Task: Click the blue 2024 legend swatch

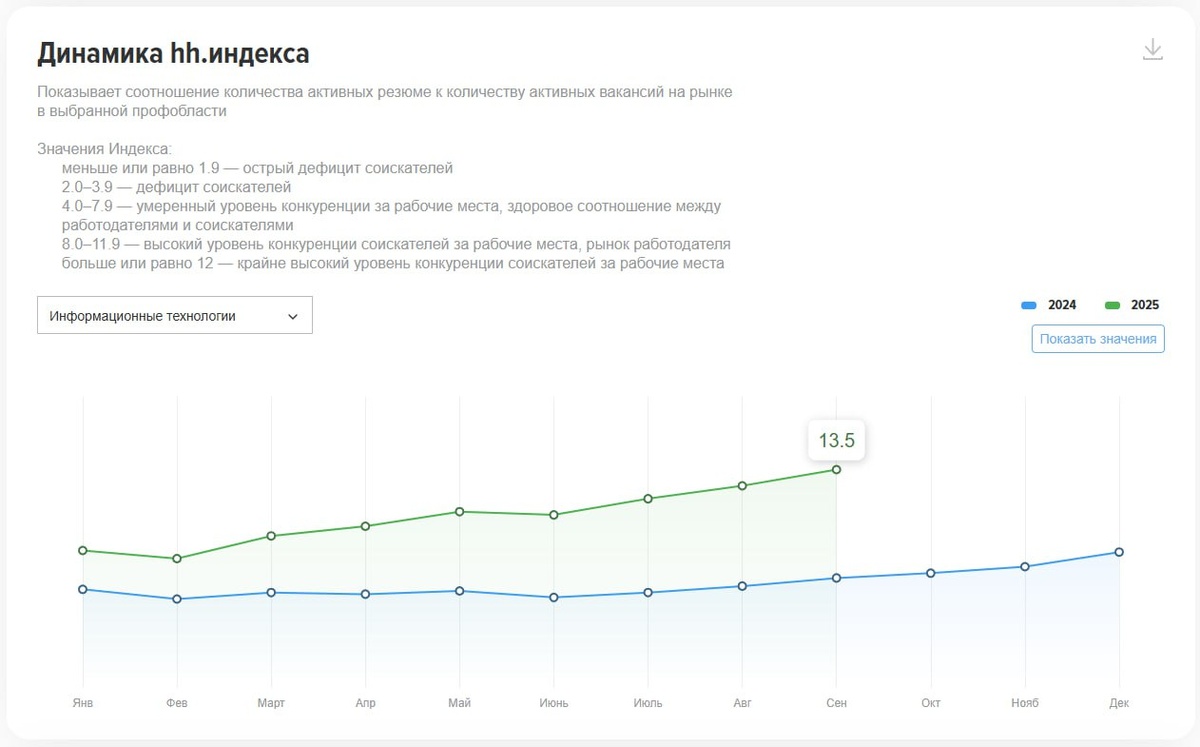Action: coord(1028,305)
